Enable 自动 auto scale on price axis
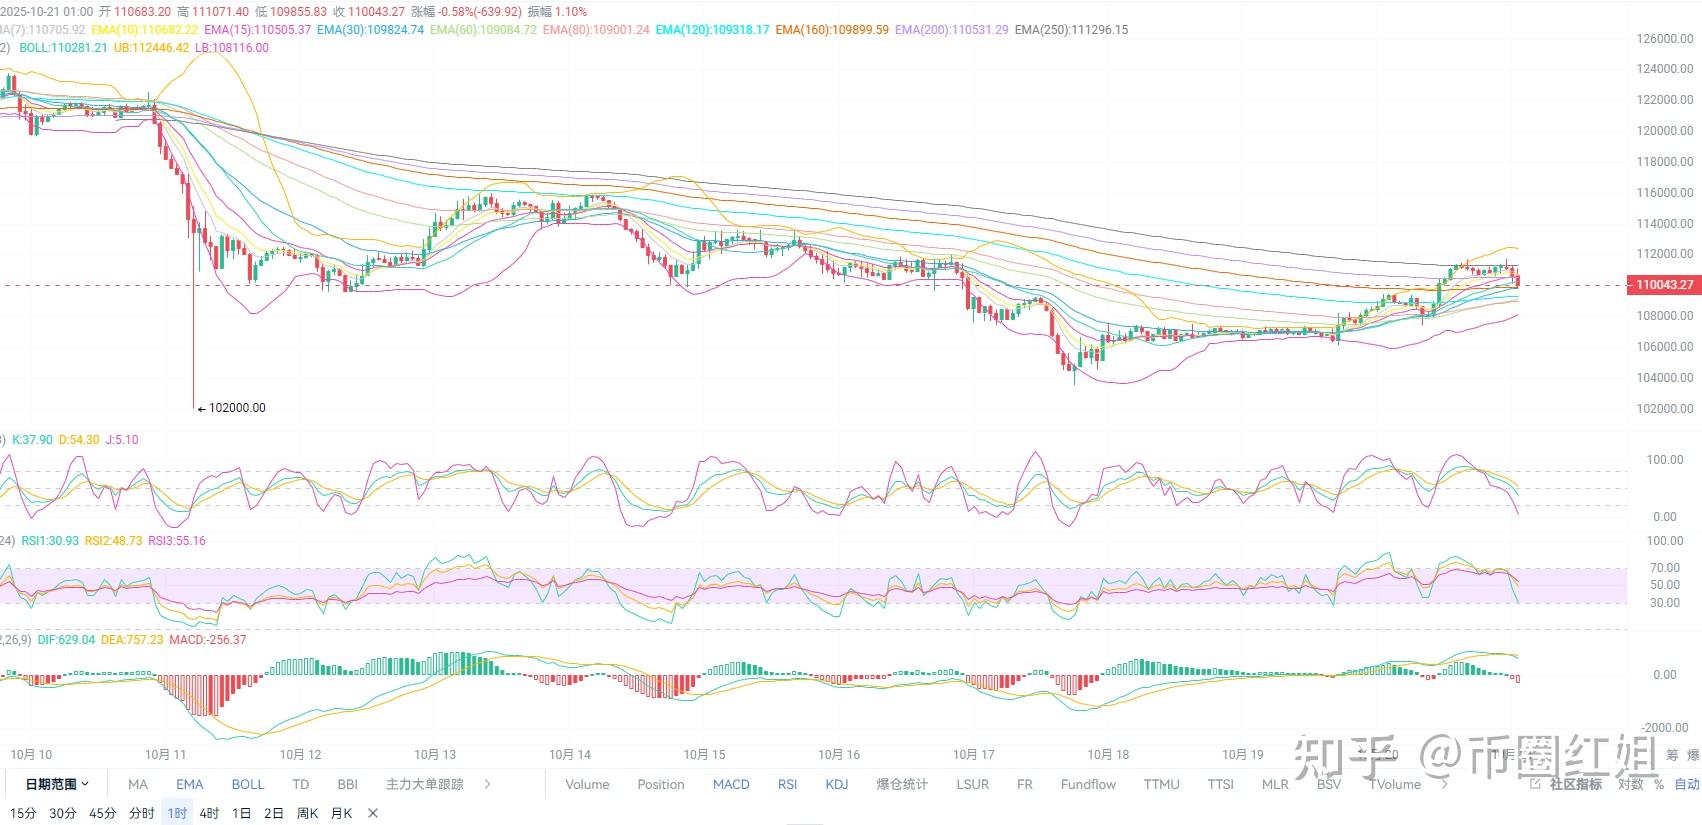 pos(1687,784)
